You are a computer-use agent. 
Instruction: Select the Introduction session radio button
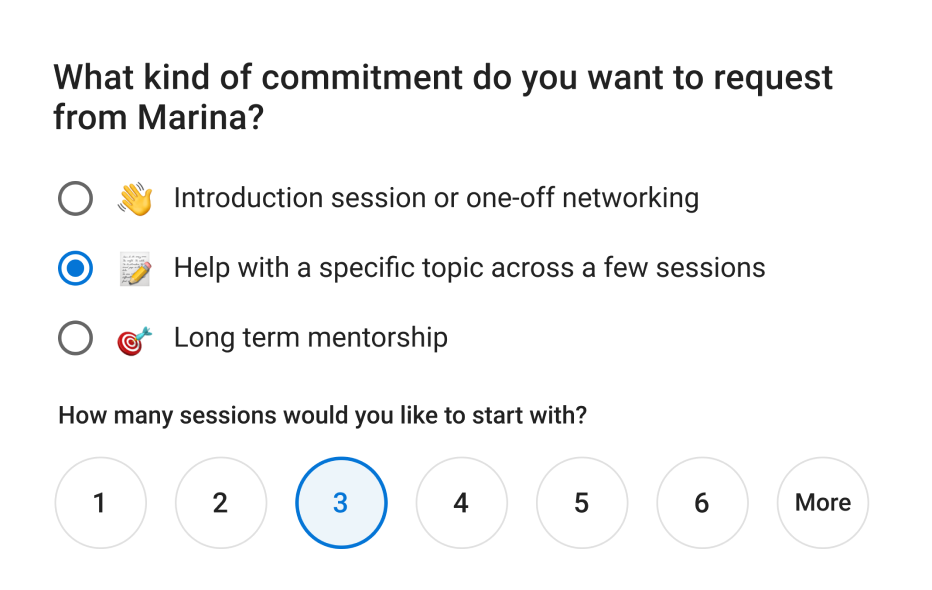[x=75, y=198]
